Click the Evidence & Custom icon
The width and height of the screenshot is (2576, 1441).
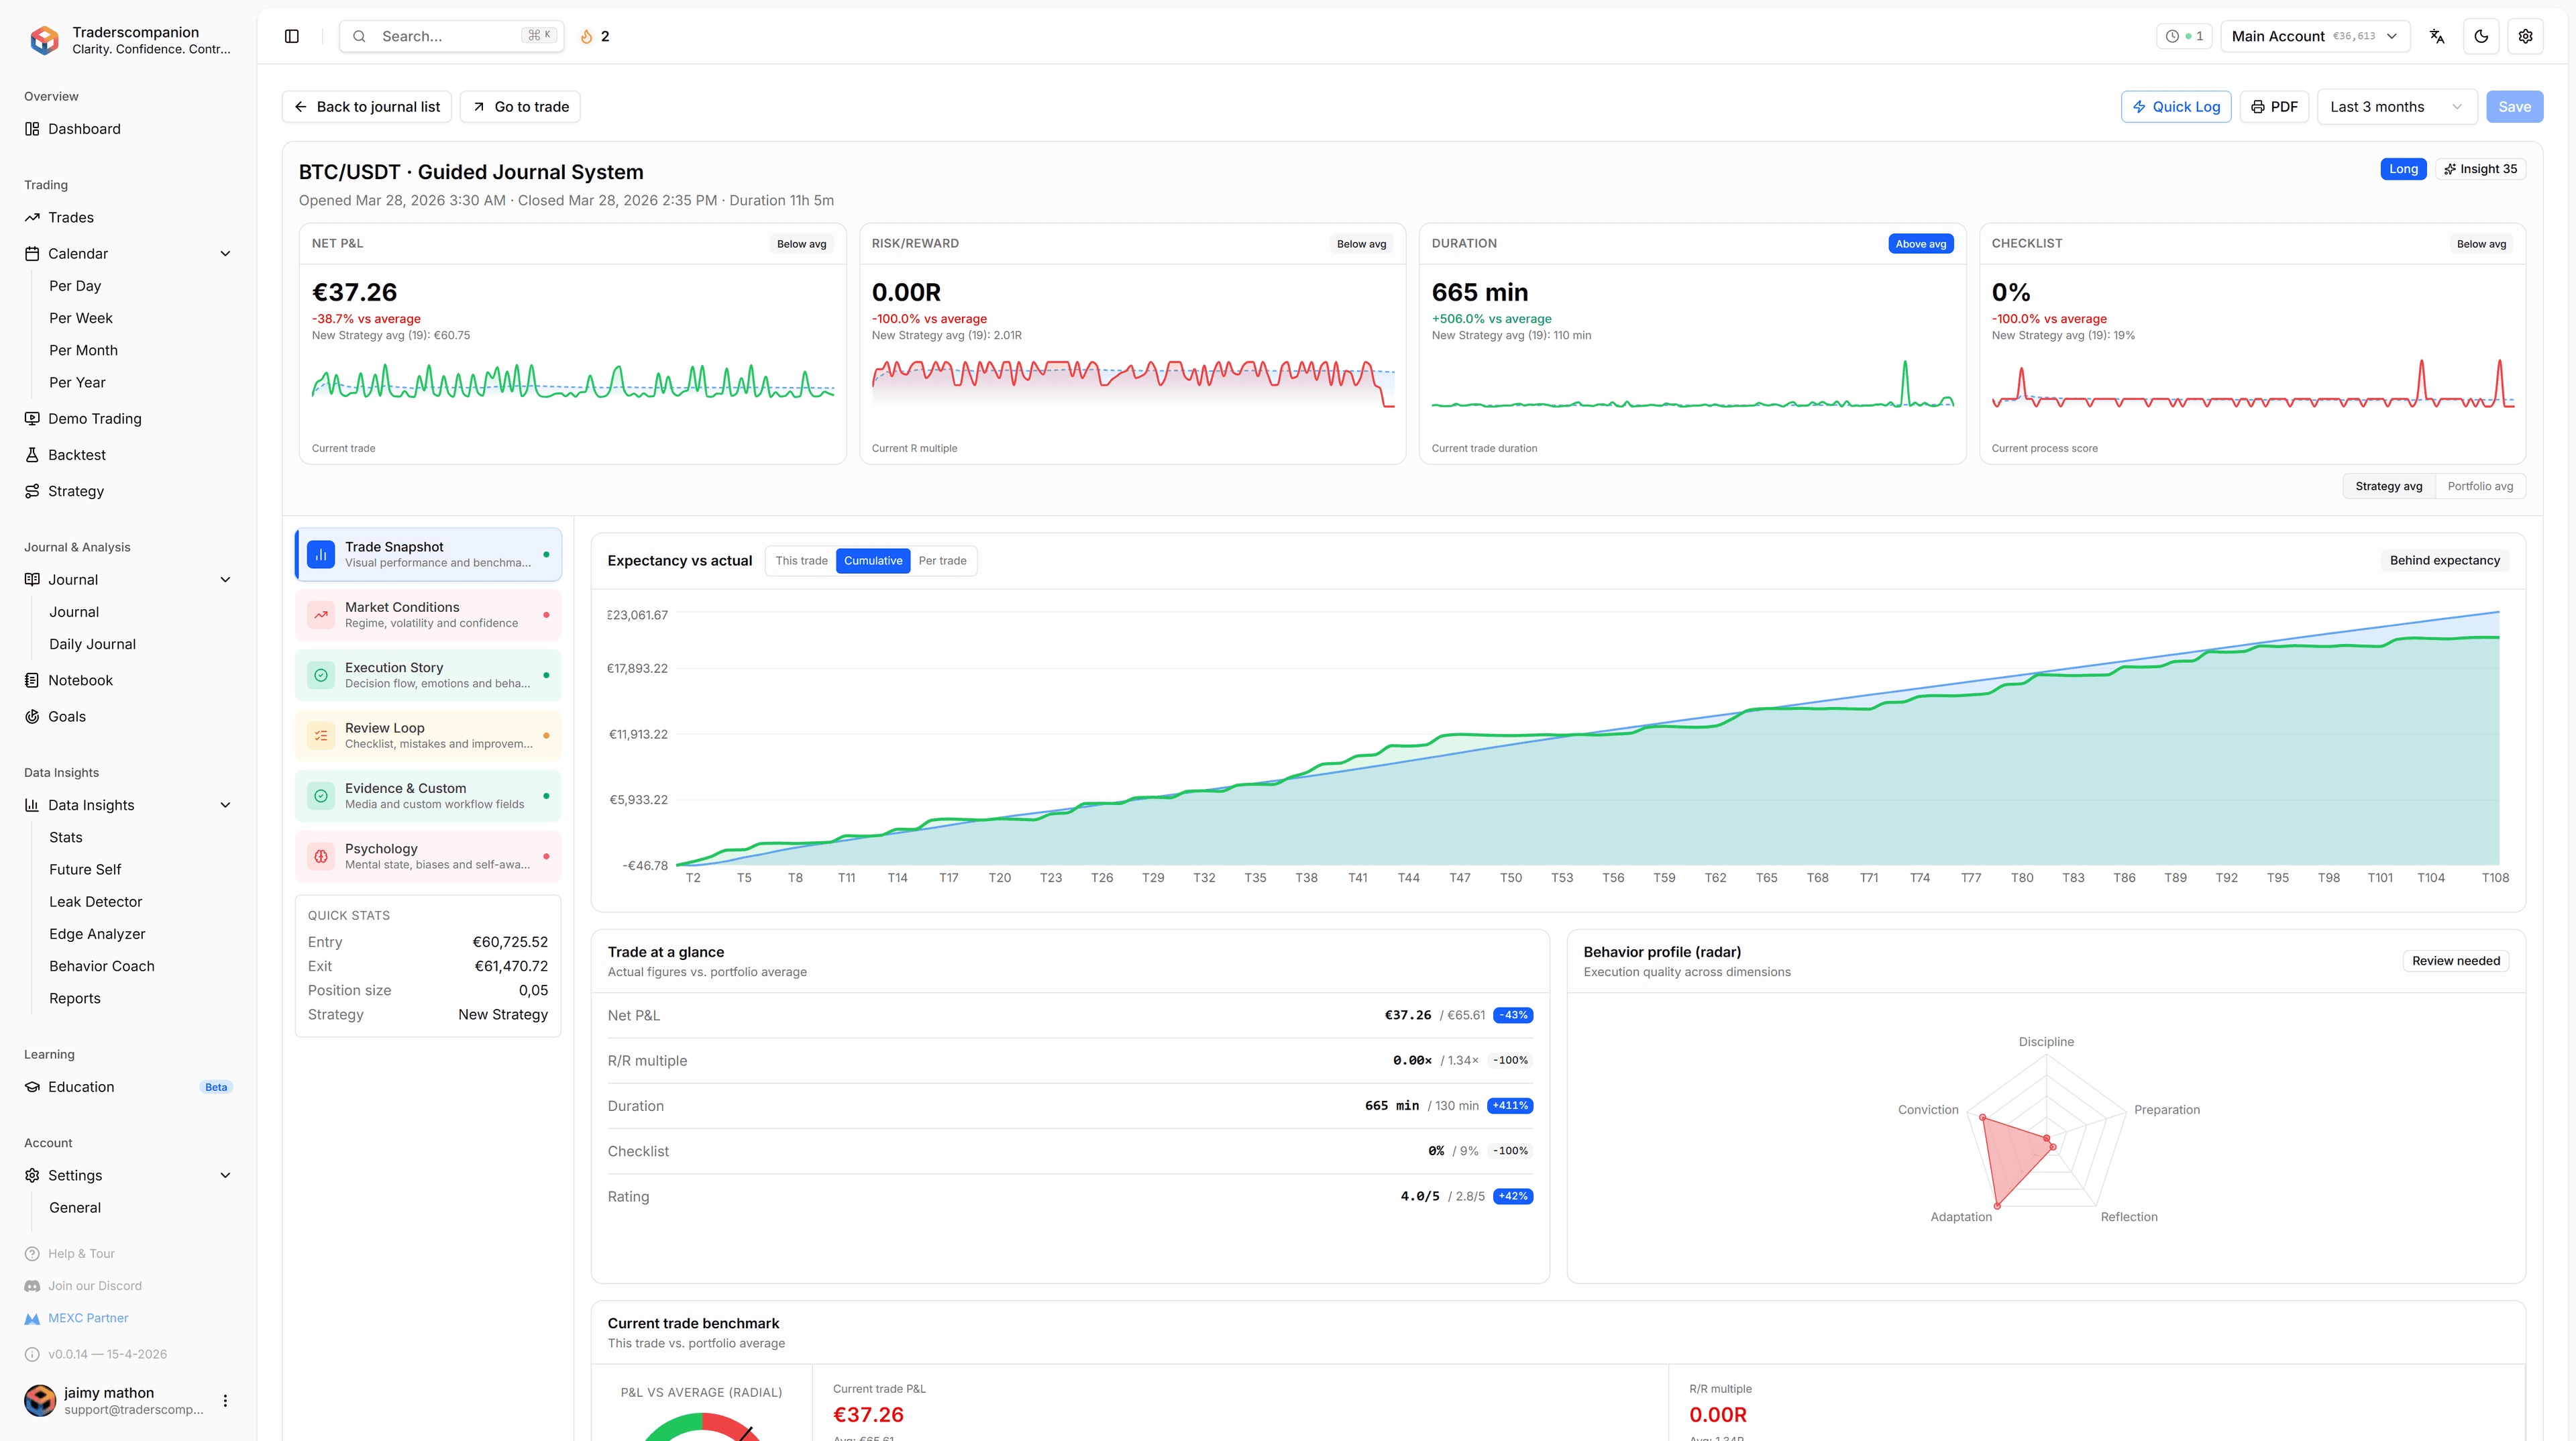coord(321,796)
